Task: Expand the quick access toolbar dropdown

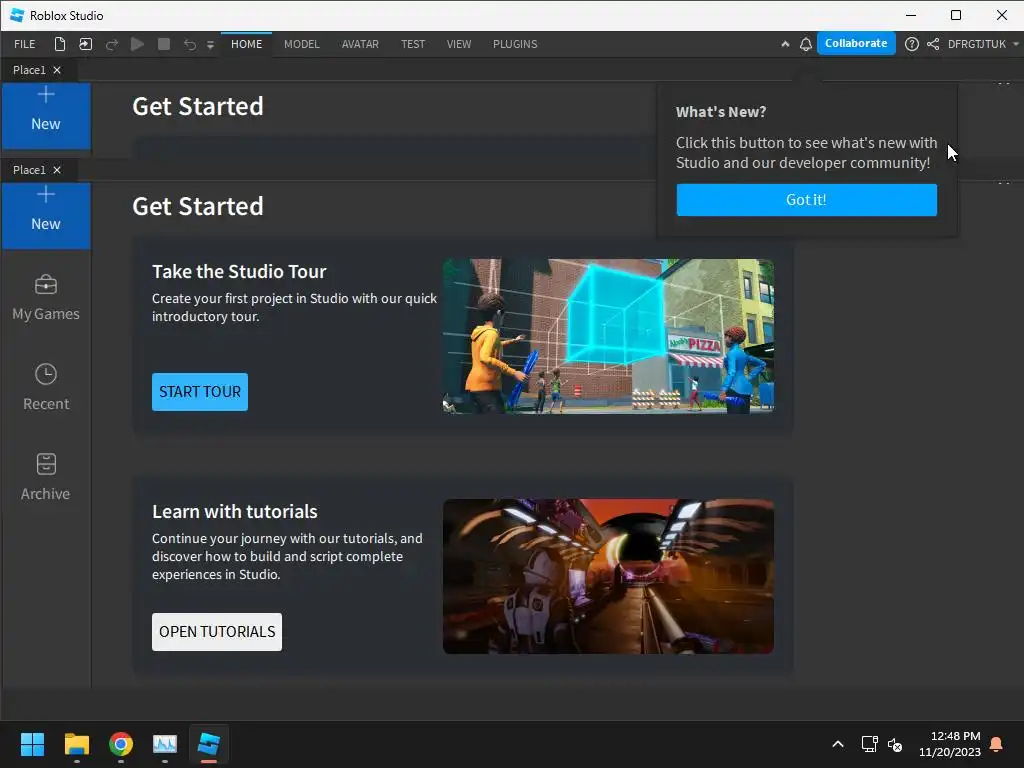Action: tap(210, 44)
